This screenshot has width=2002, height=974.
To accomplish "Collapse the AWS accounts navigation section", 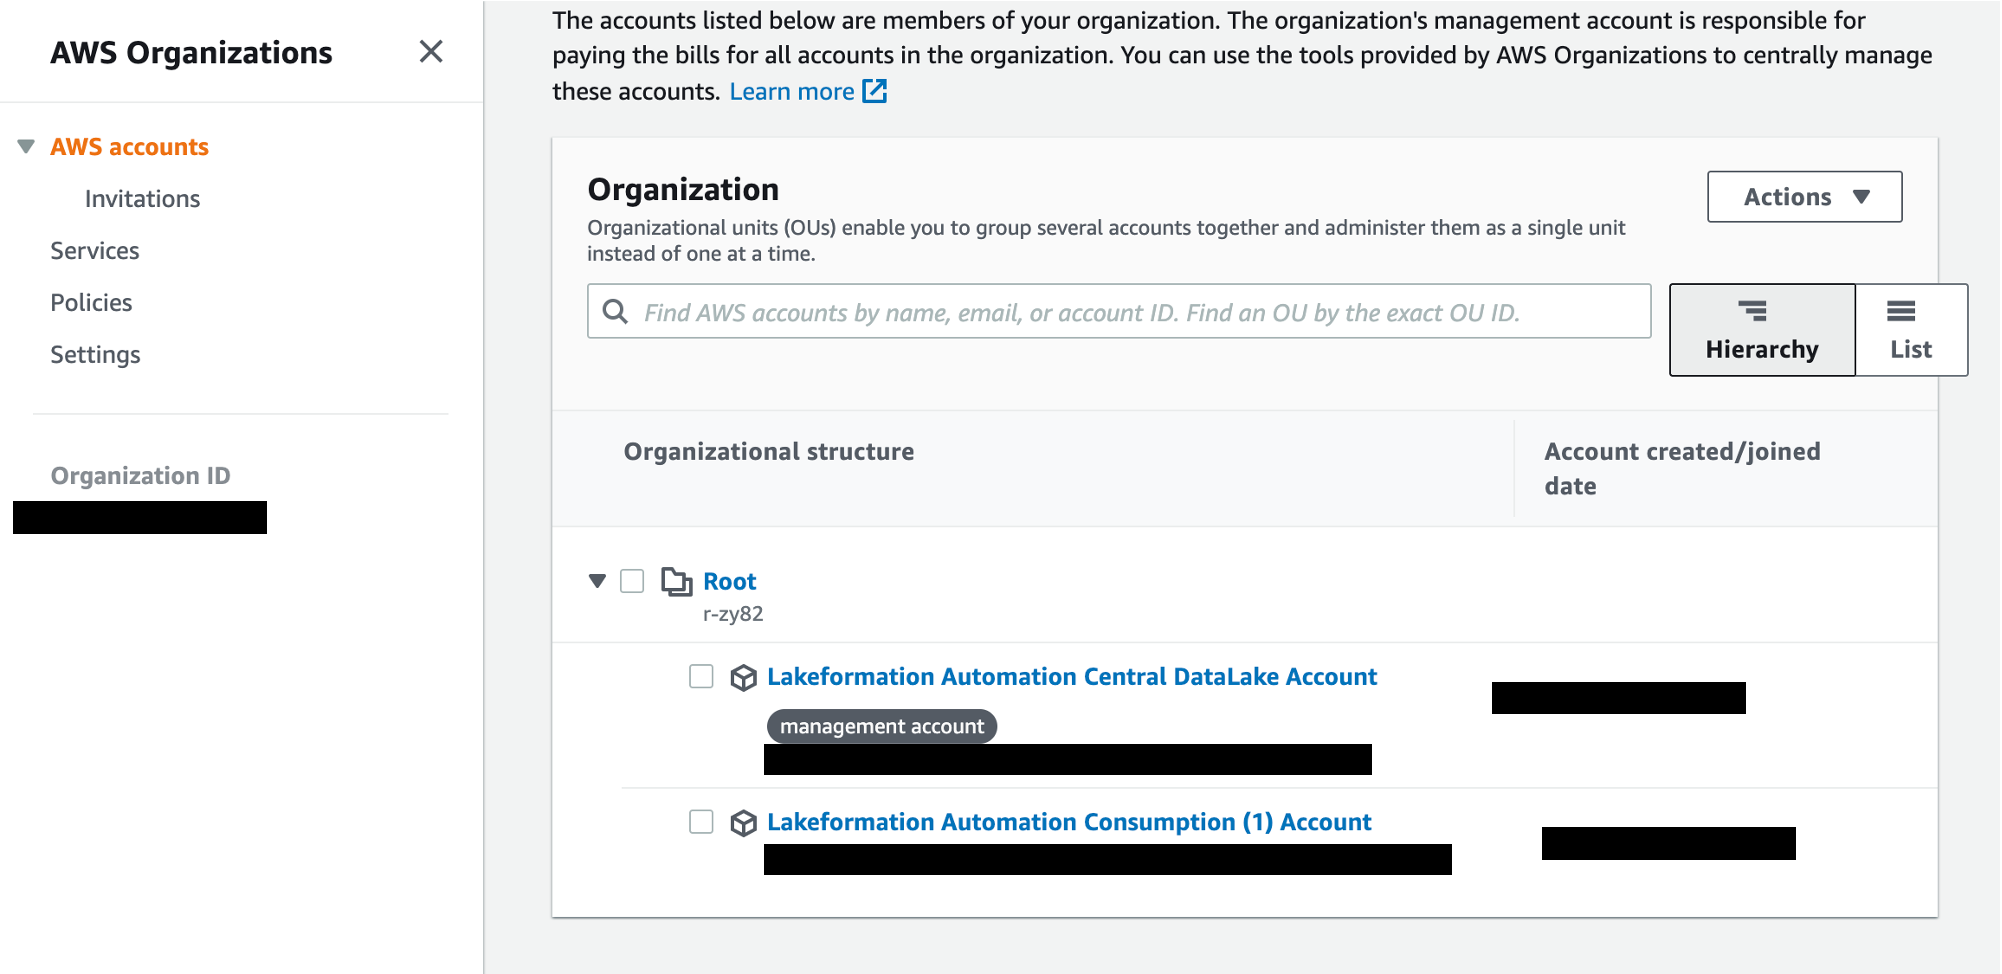I will click(26, 147).
